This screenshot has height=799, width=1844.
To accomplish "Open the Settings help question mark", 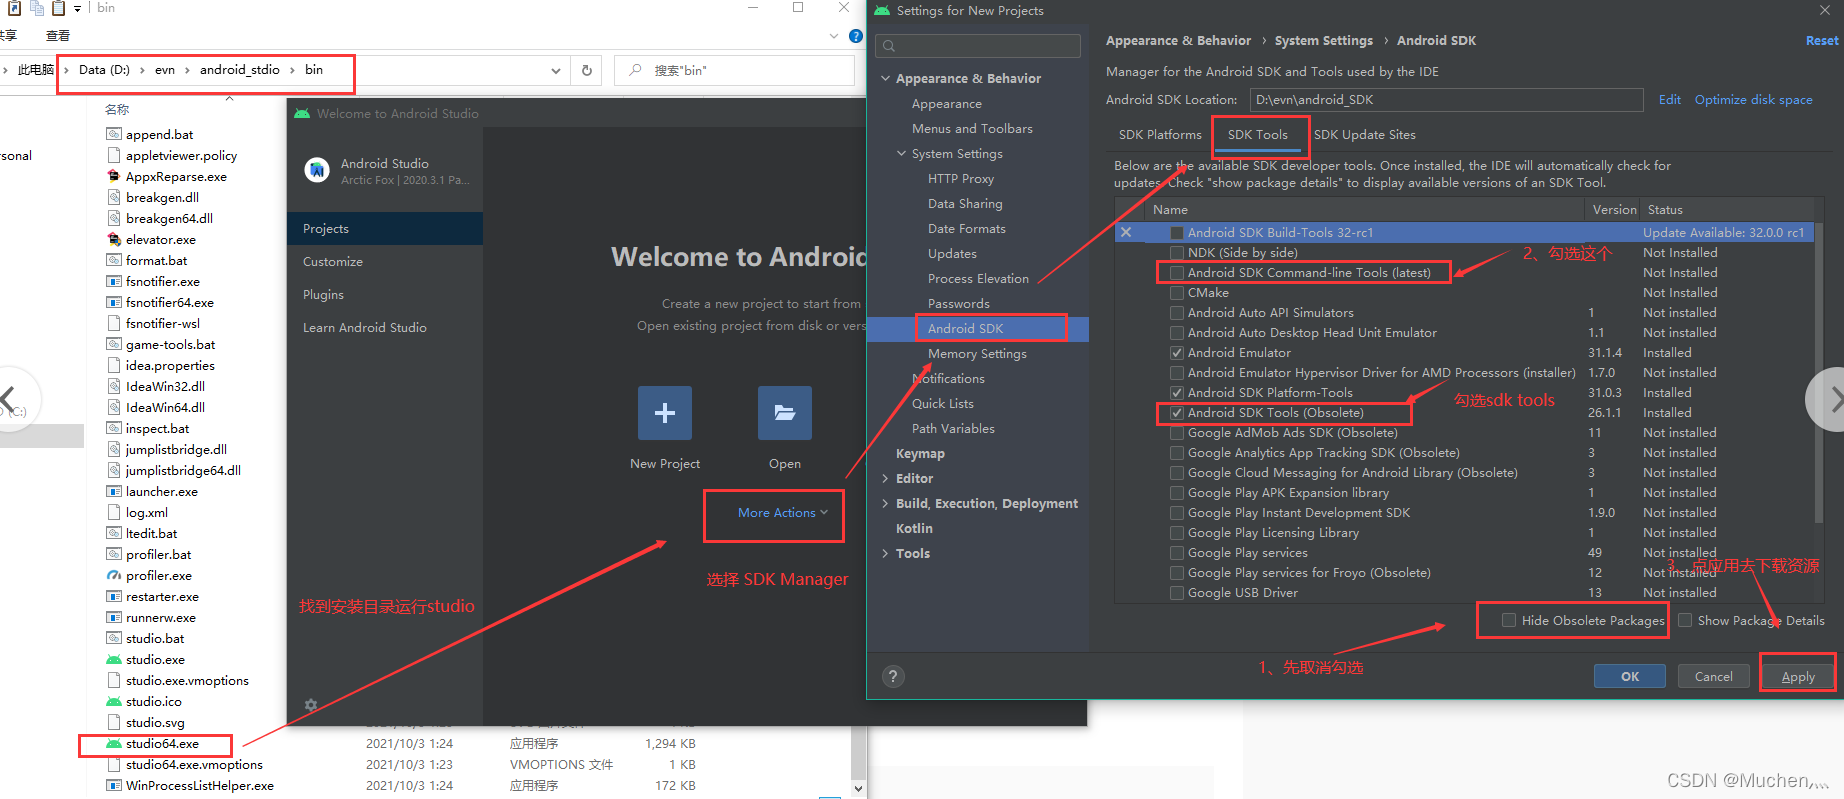I will coord(893,676).
